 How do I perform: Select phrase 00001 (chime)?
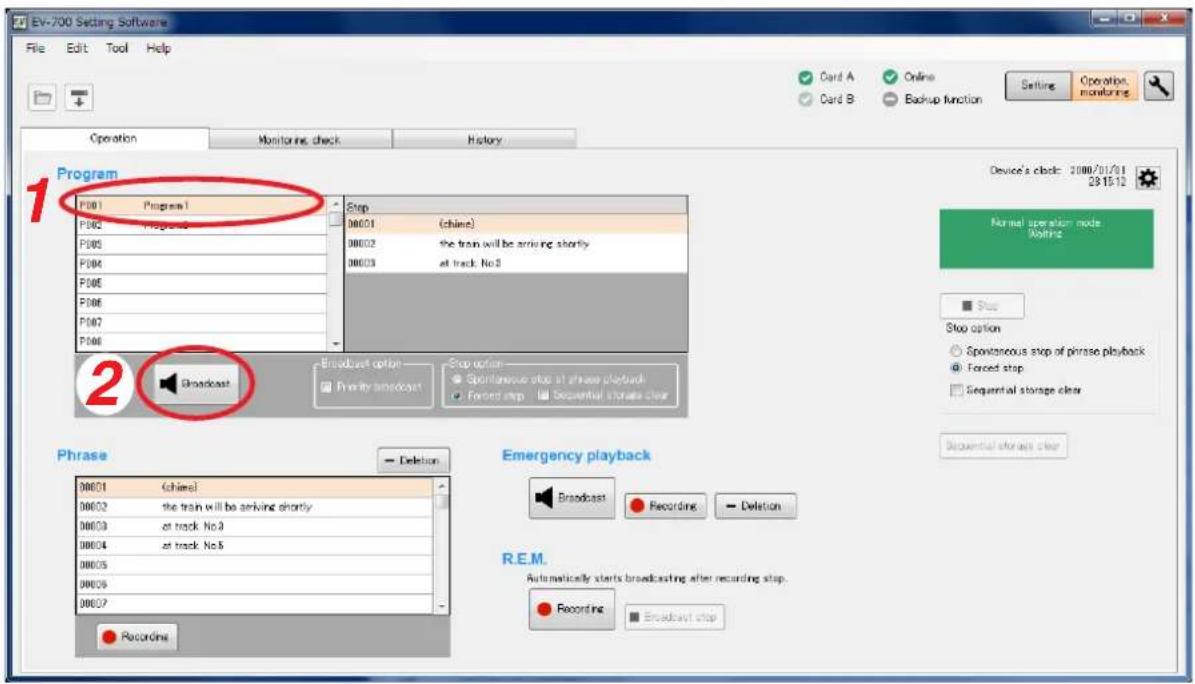(255, 487)
